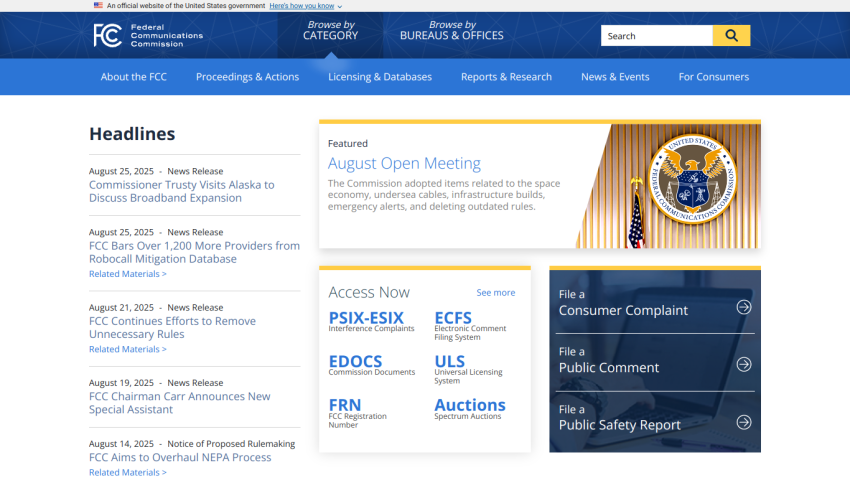
Task: Open the "Here's how you know" link
Action: point(301,6)
